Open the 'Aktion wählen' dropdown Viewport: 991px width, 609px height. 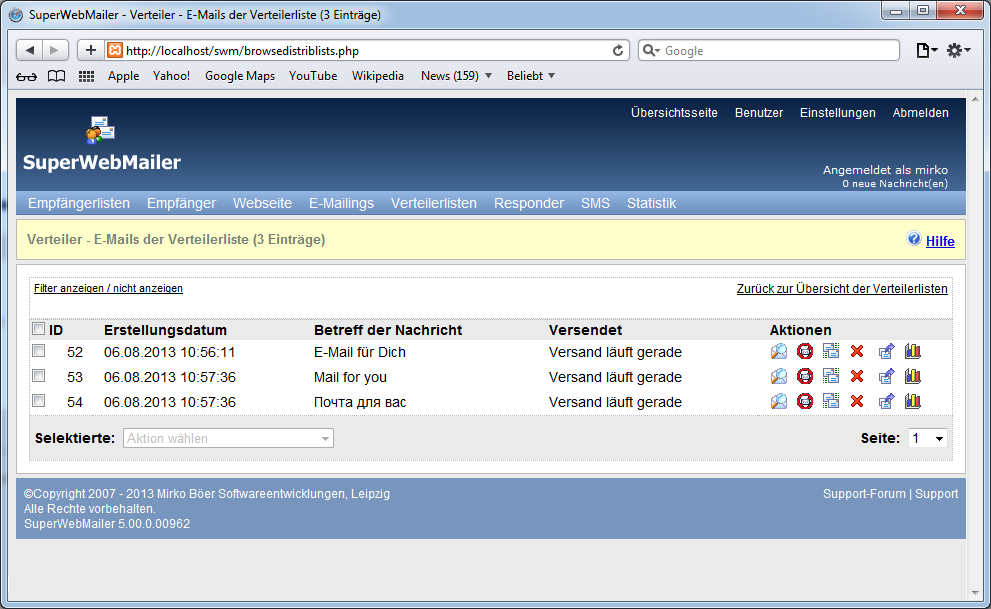[228, 438]
